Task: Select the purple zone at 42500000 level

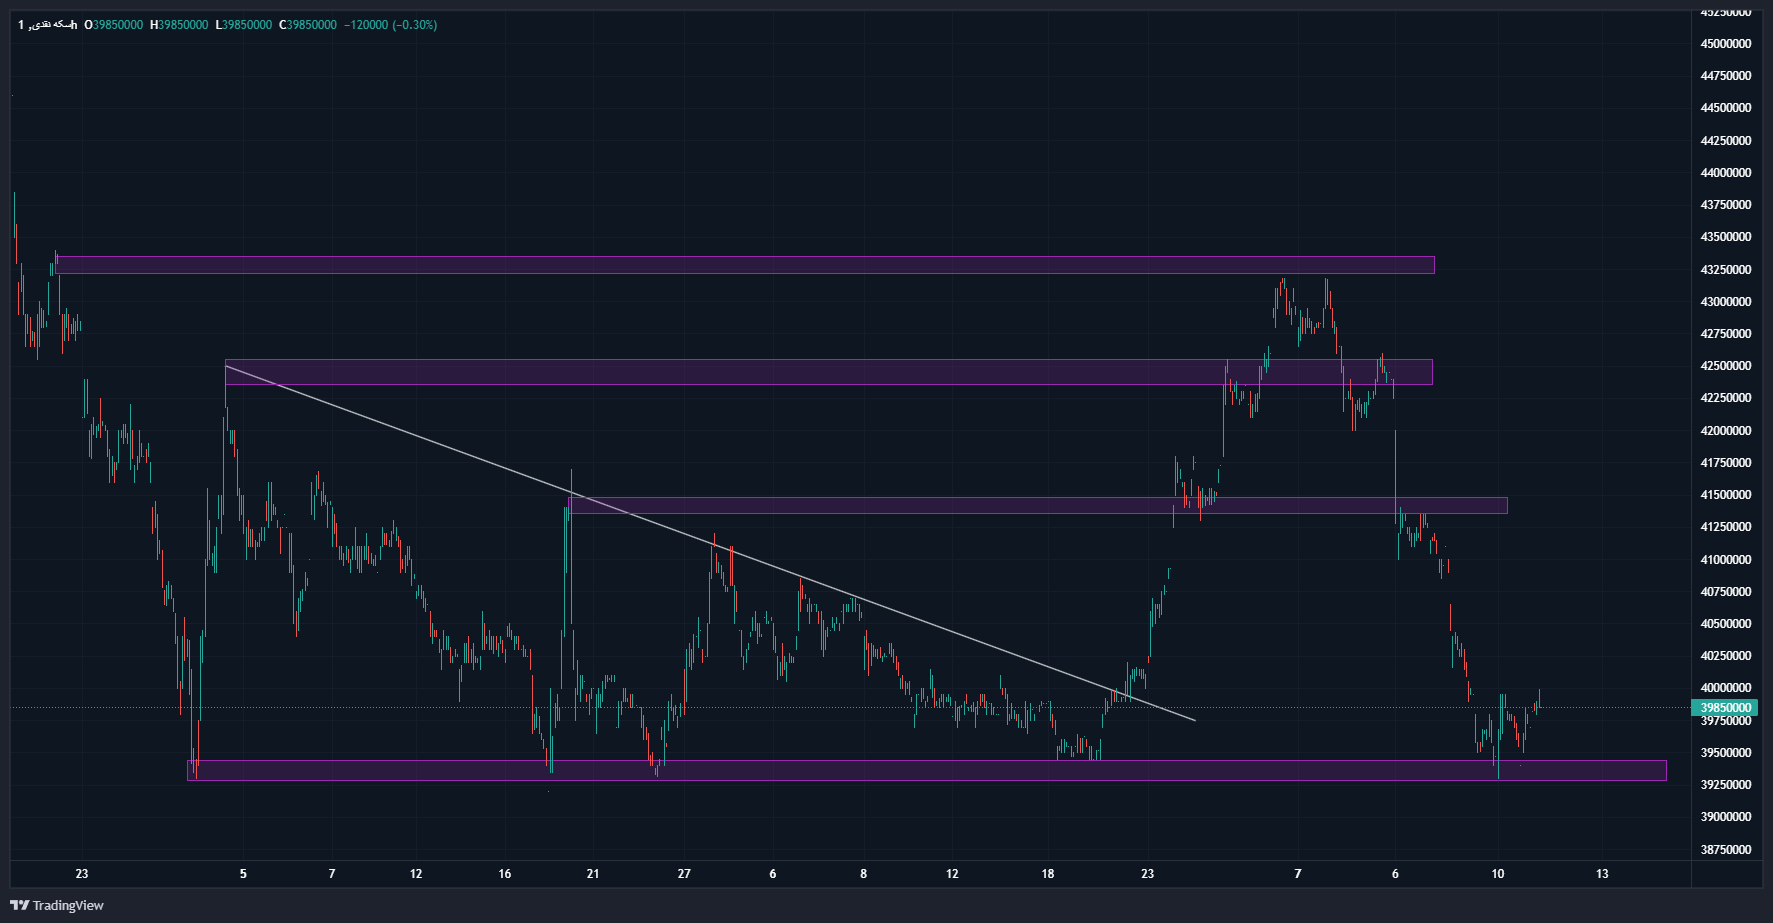Action: pos(829,372)
